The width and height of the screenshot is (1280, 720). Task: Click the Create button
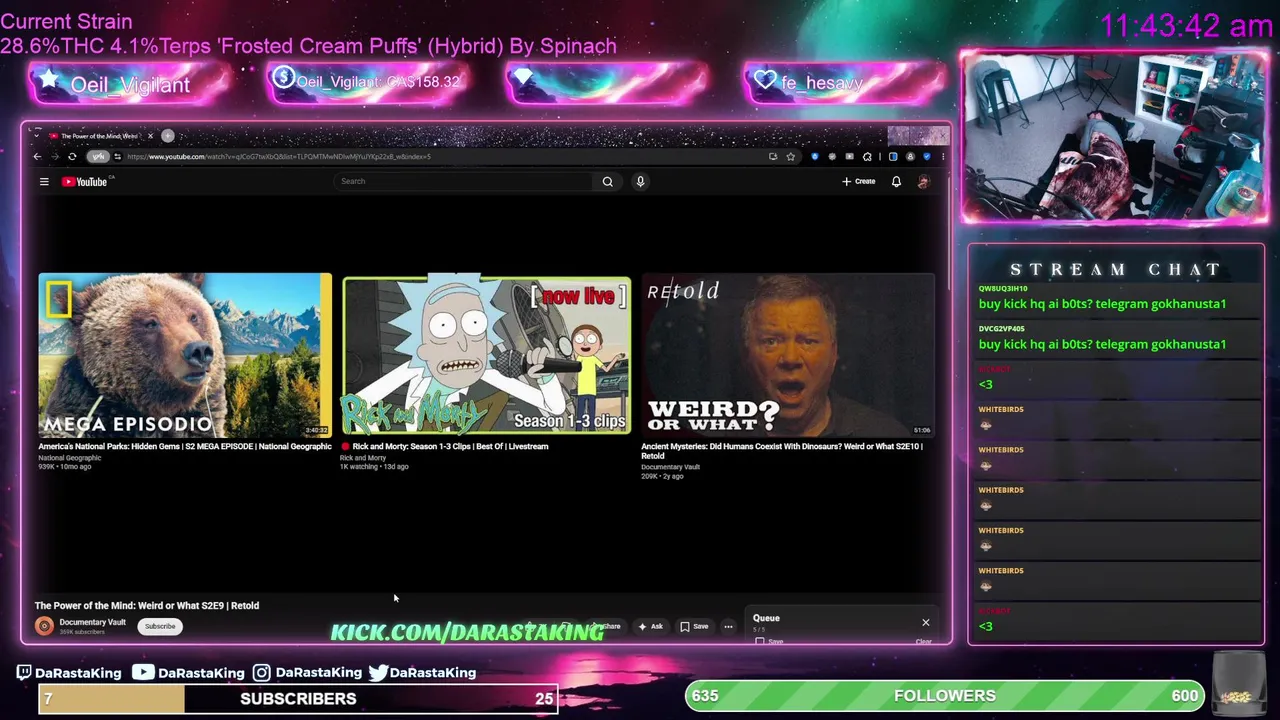tap(858, 181)
